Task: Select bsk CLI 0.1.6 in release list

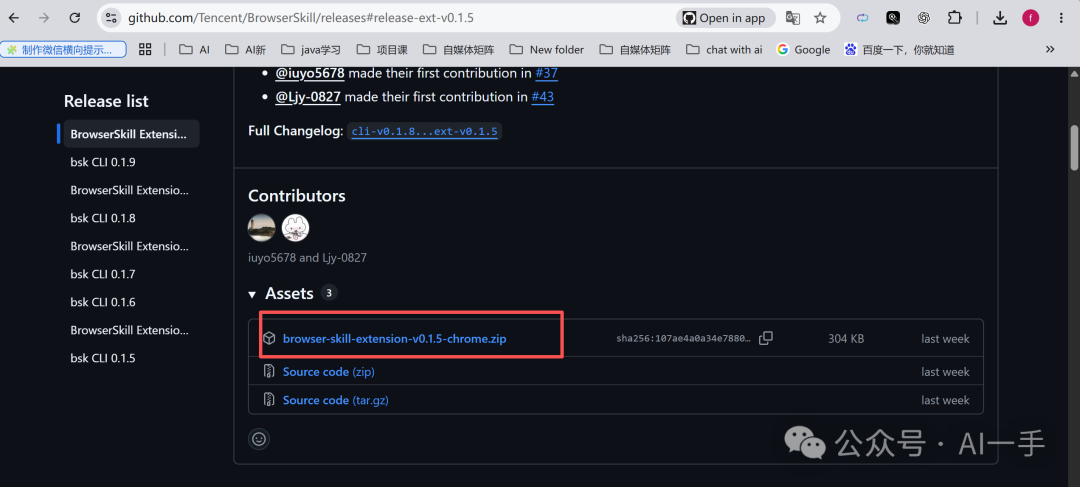Action: (103, 302)
